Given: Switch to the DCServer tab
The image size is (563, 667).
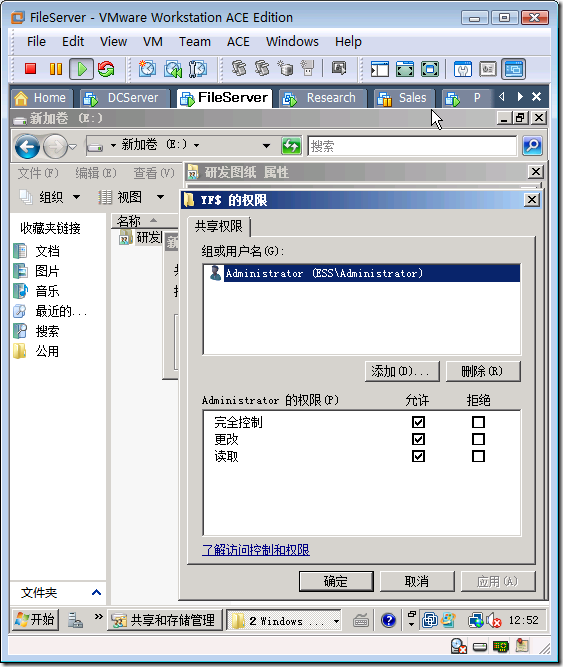Looking at the screenshot, I should 125,98.
